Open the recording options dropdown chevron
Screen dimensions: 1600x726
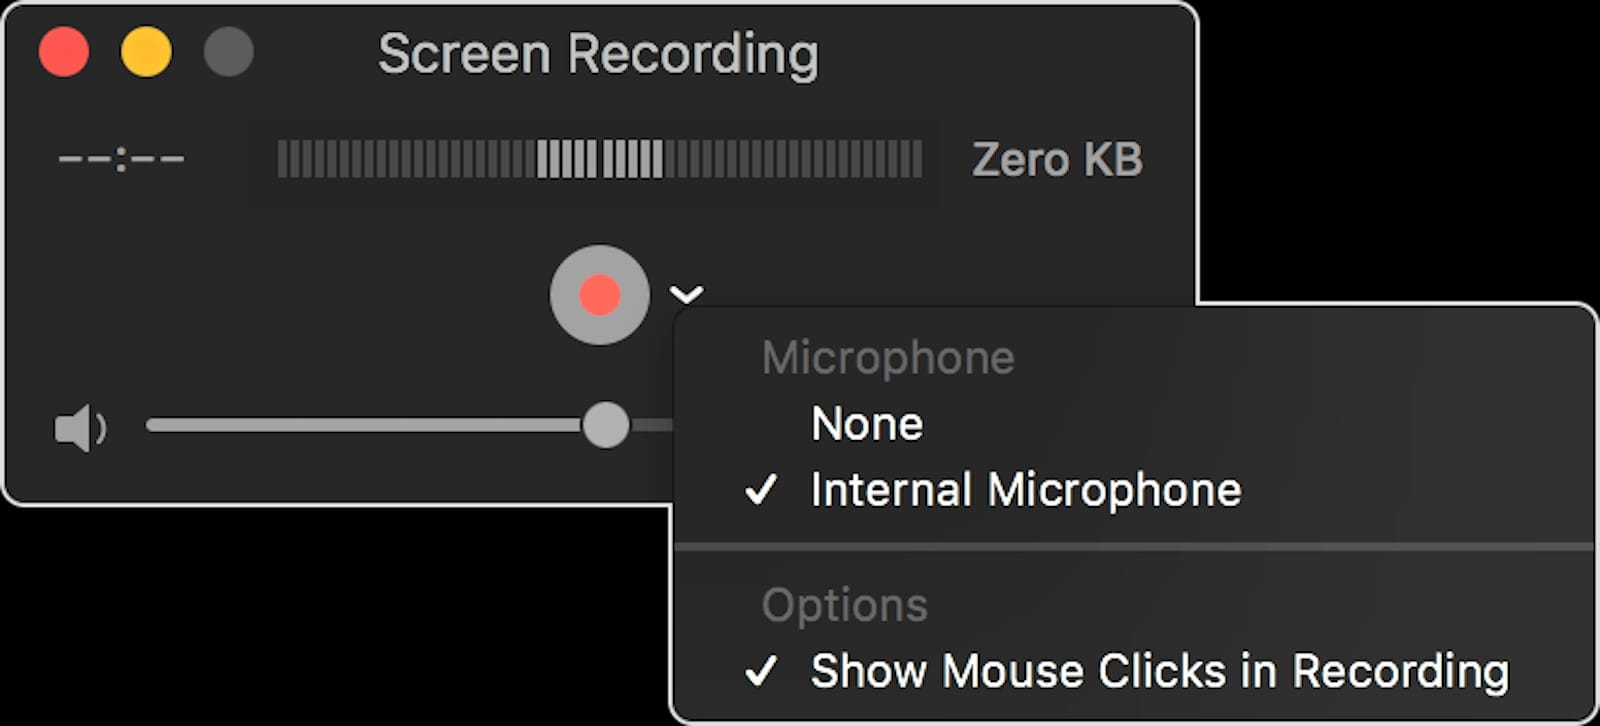(x=686, y=294)
